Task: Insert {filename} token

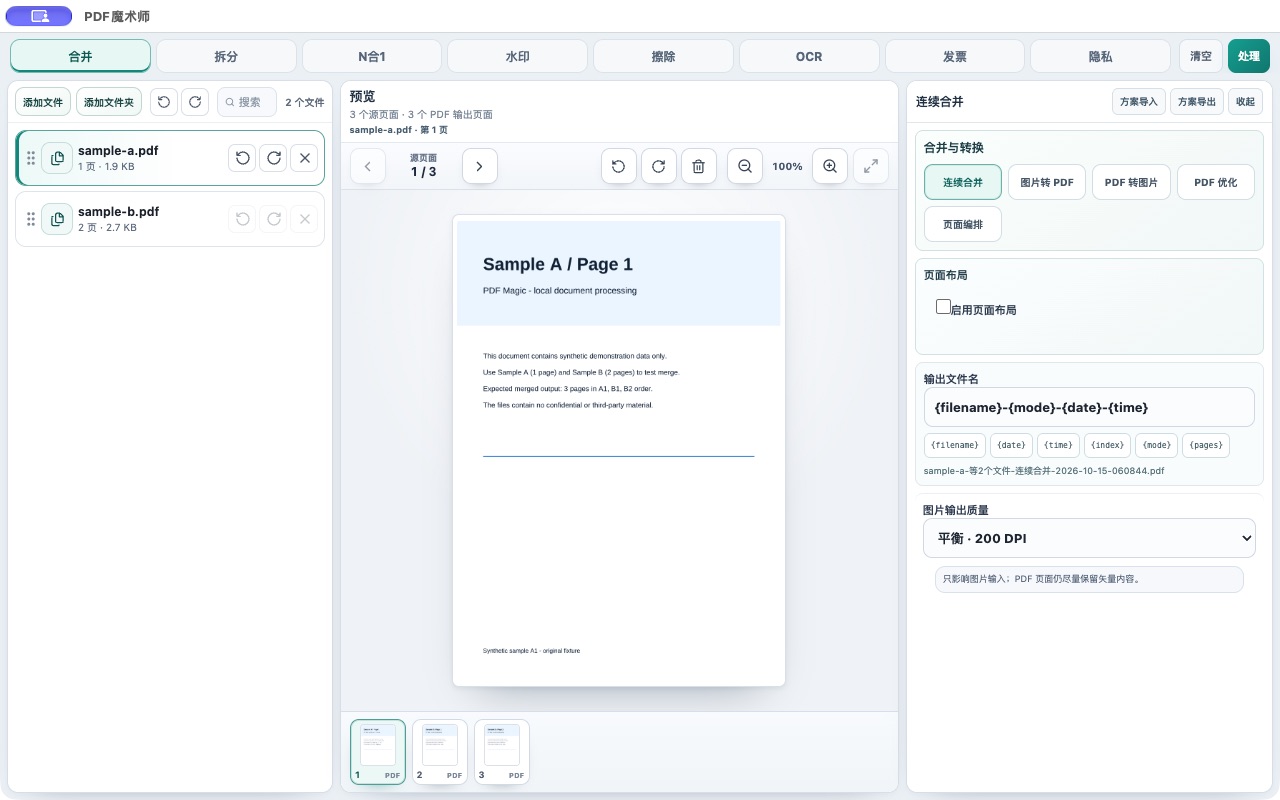Action: click(955, 445)
